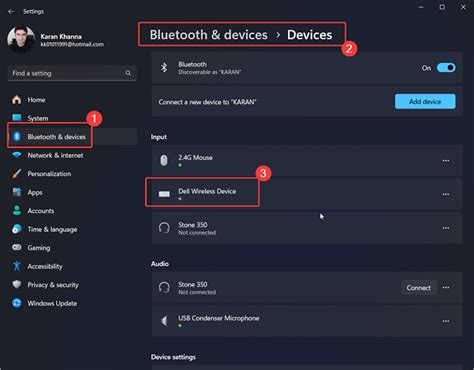Image resolution: width=474 pixels, height=370 pixels.
Task: Click Connect for Stone 350
Action: pyautogui.click(x=419, y=288)
